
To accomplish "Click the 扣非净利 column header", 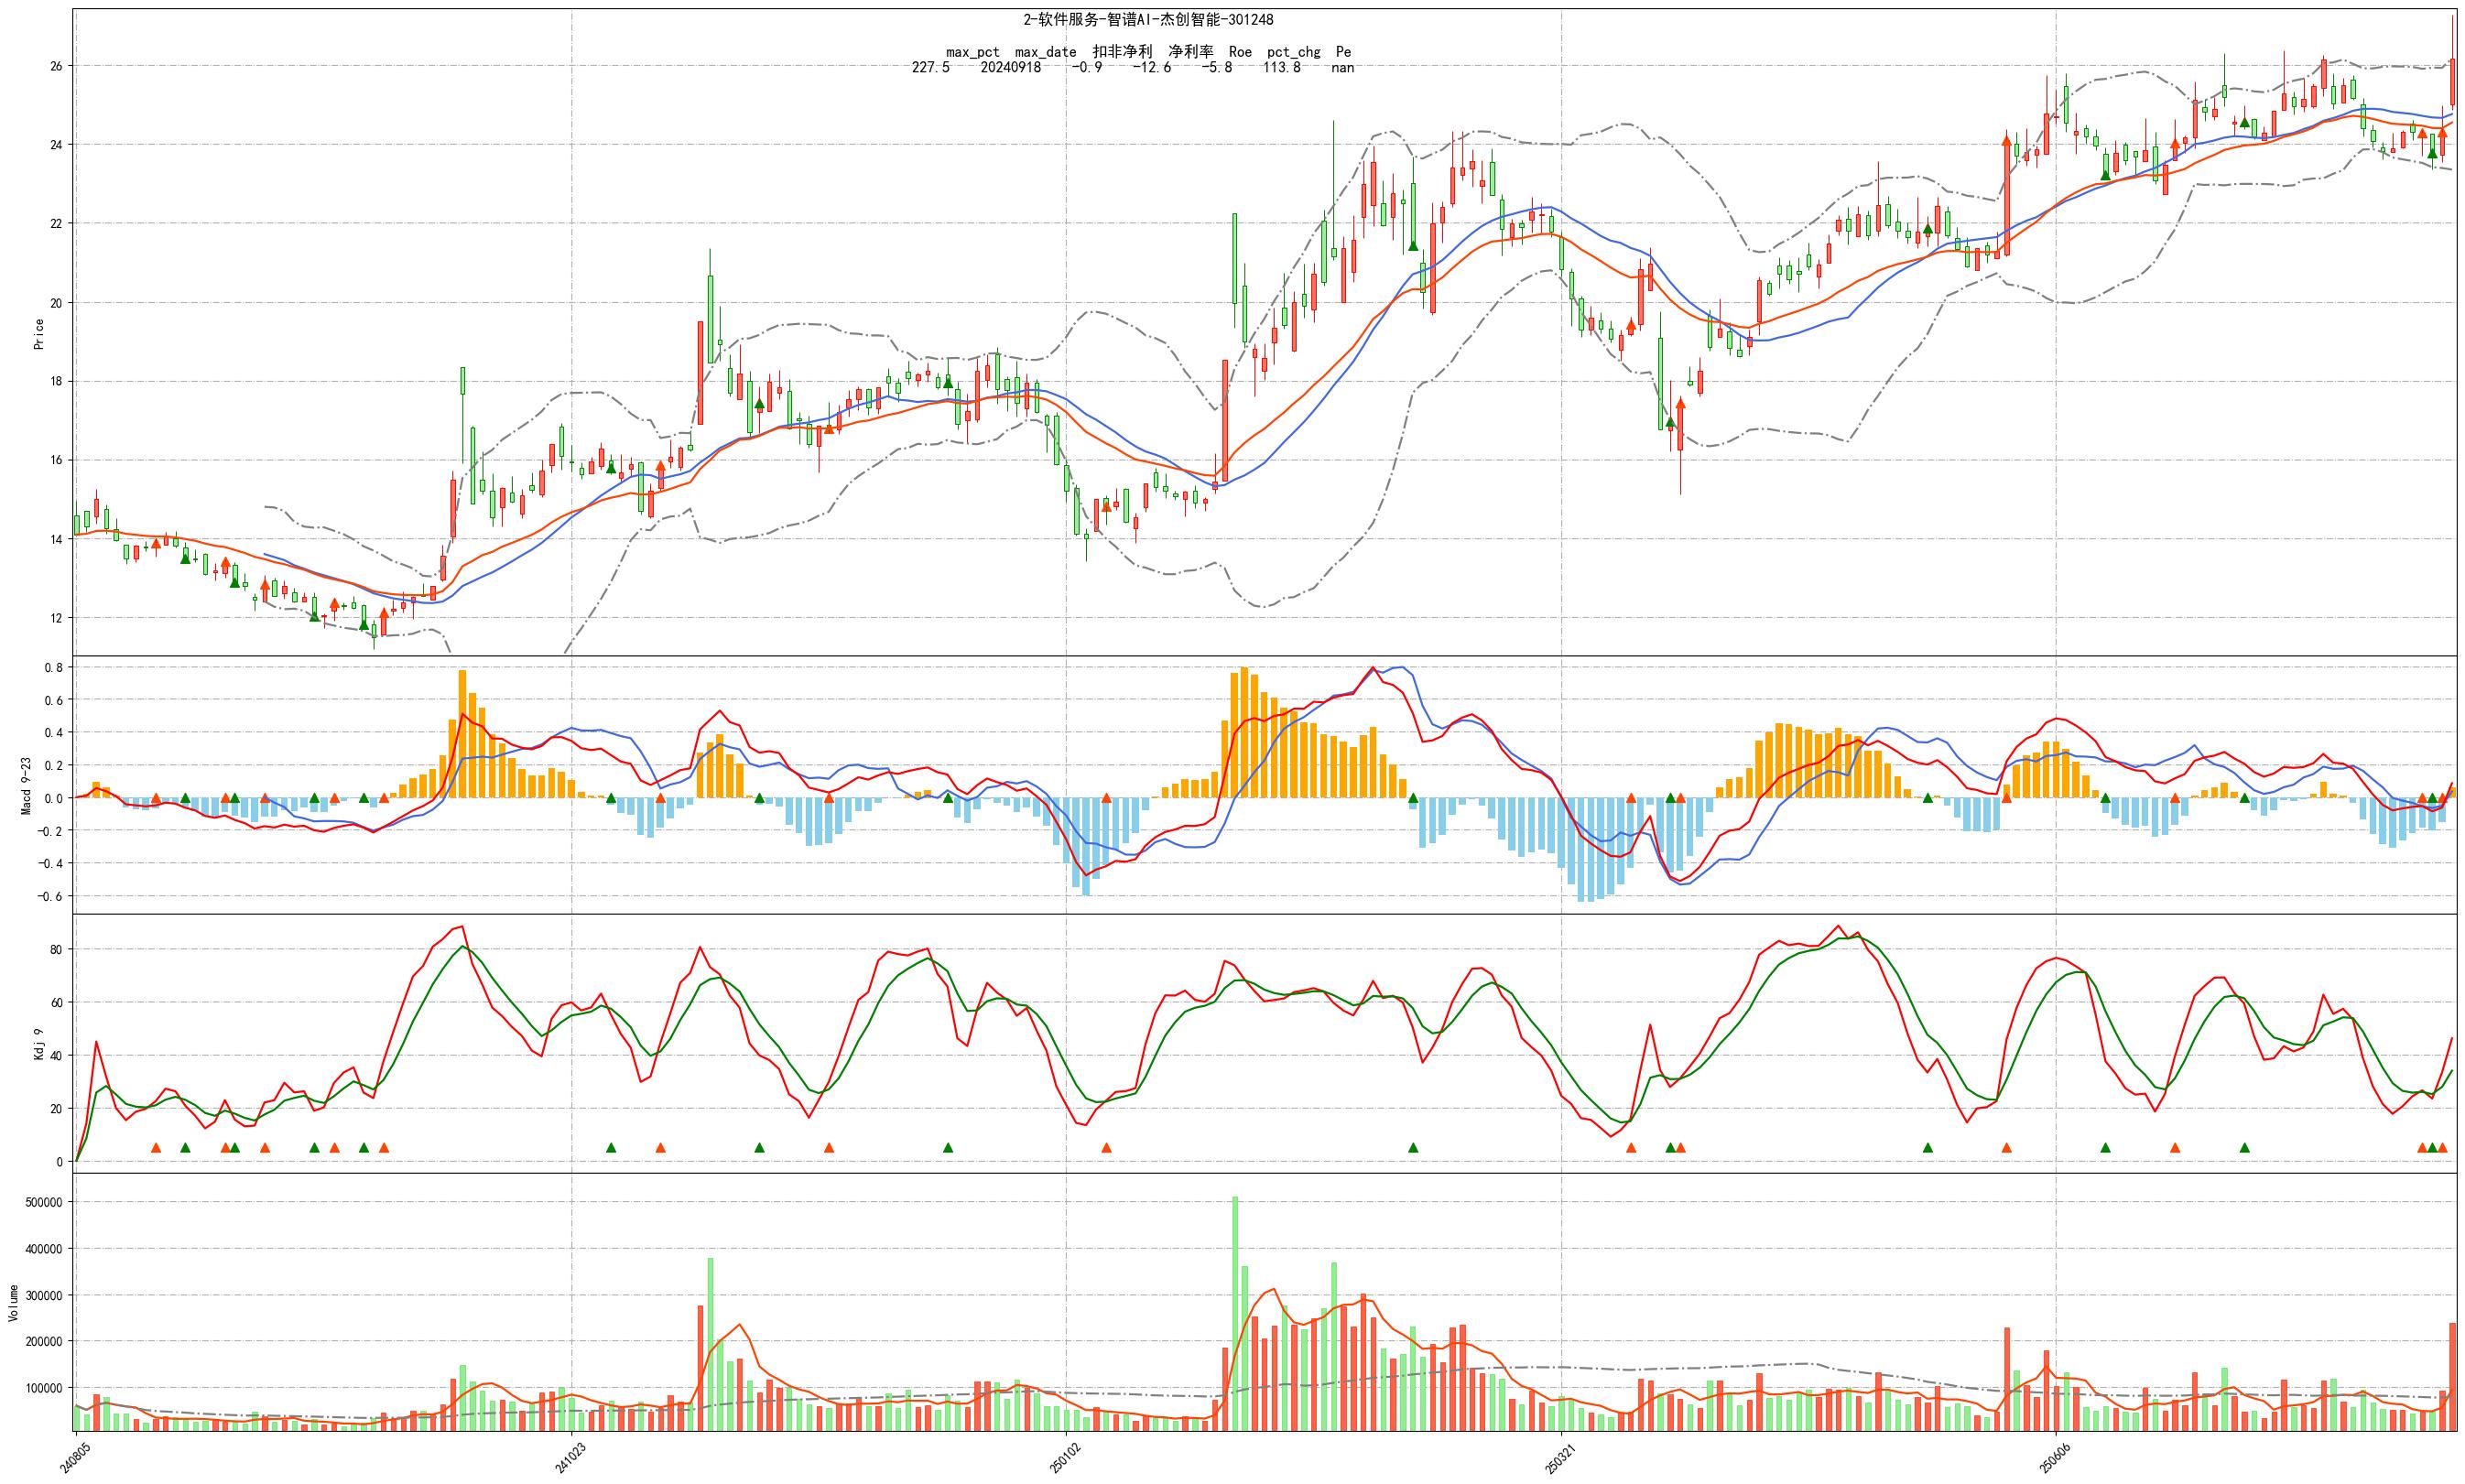I will tap(1122, 52).
